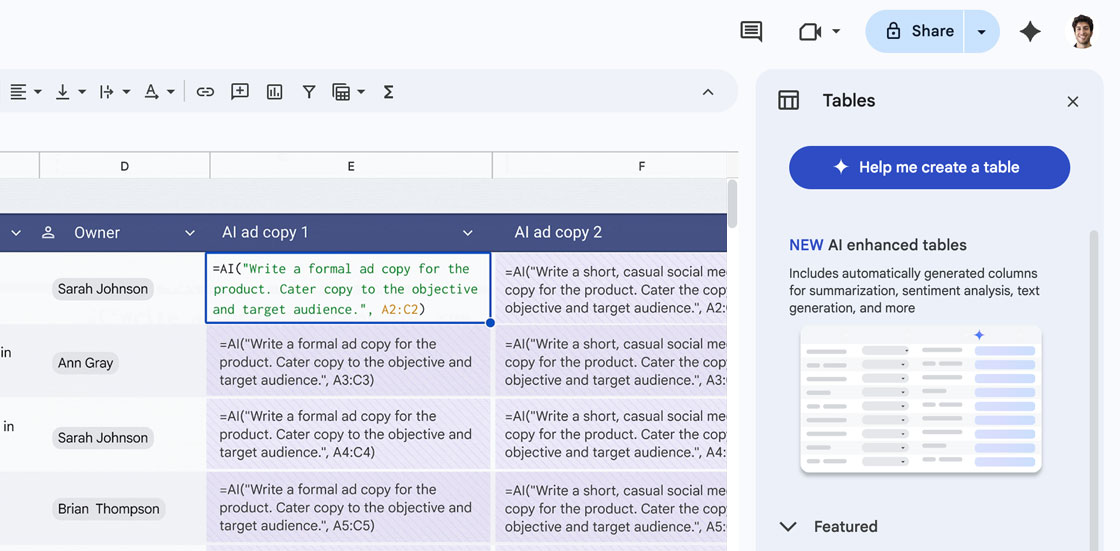This screenshot has width=1120, height=551.
Task: Open comment history icon in header
Action: pos(751,32)
